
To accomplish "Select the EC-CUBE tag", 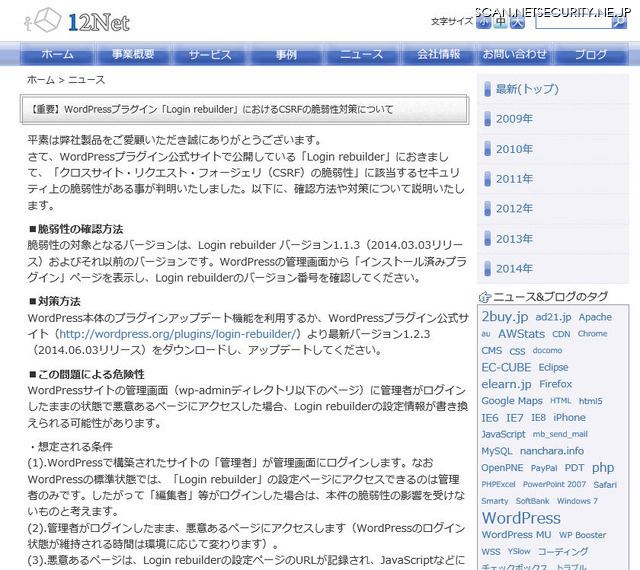I will pyautogui.click(x=506, y=367).
